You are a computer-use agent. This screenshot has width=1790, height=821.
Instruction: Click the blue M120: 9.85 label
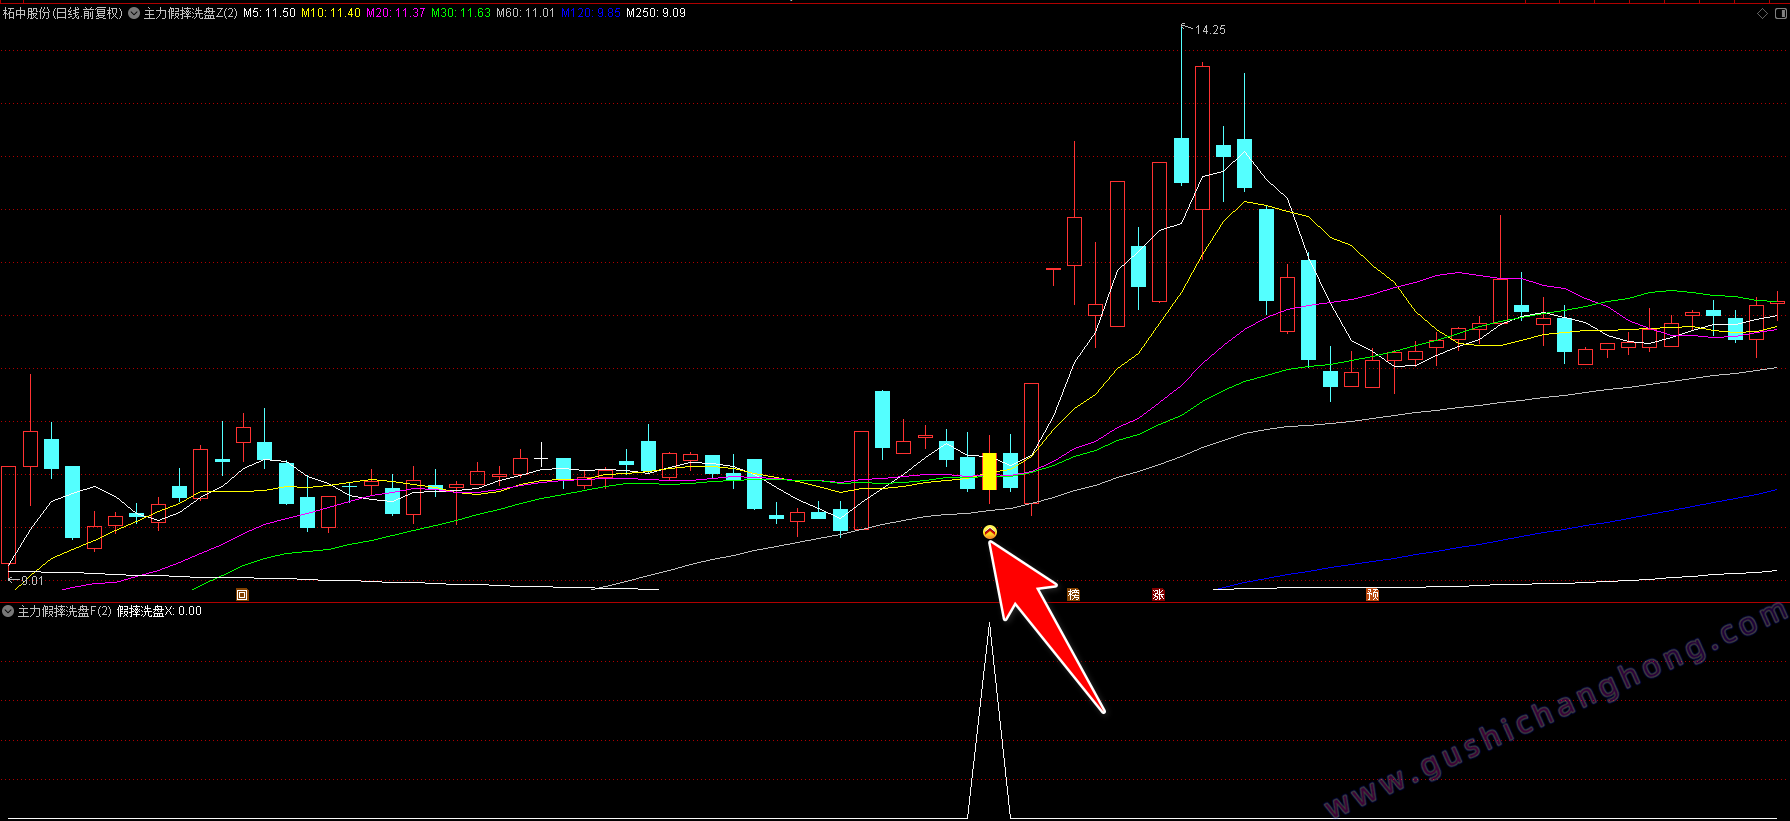click(x=591, y=14)
